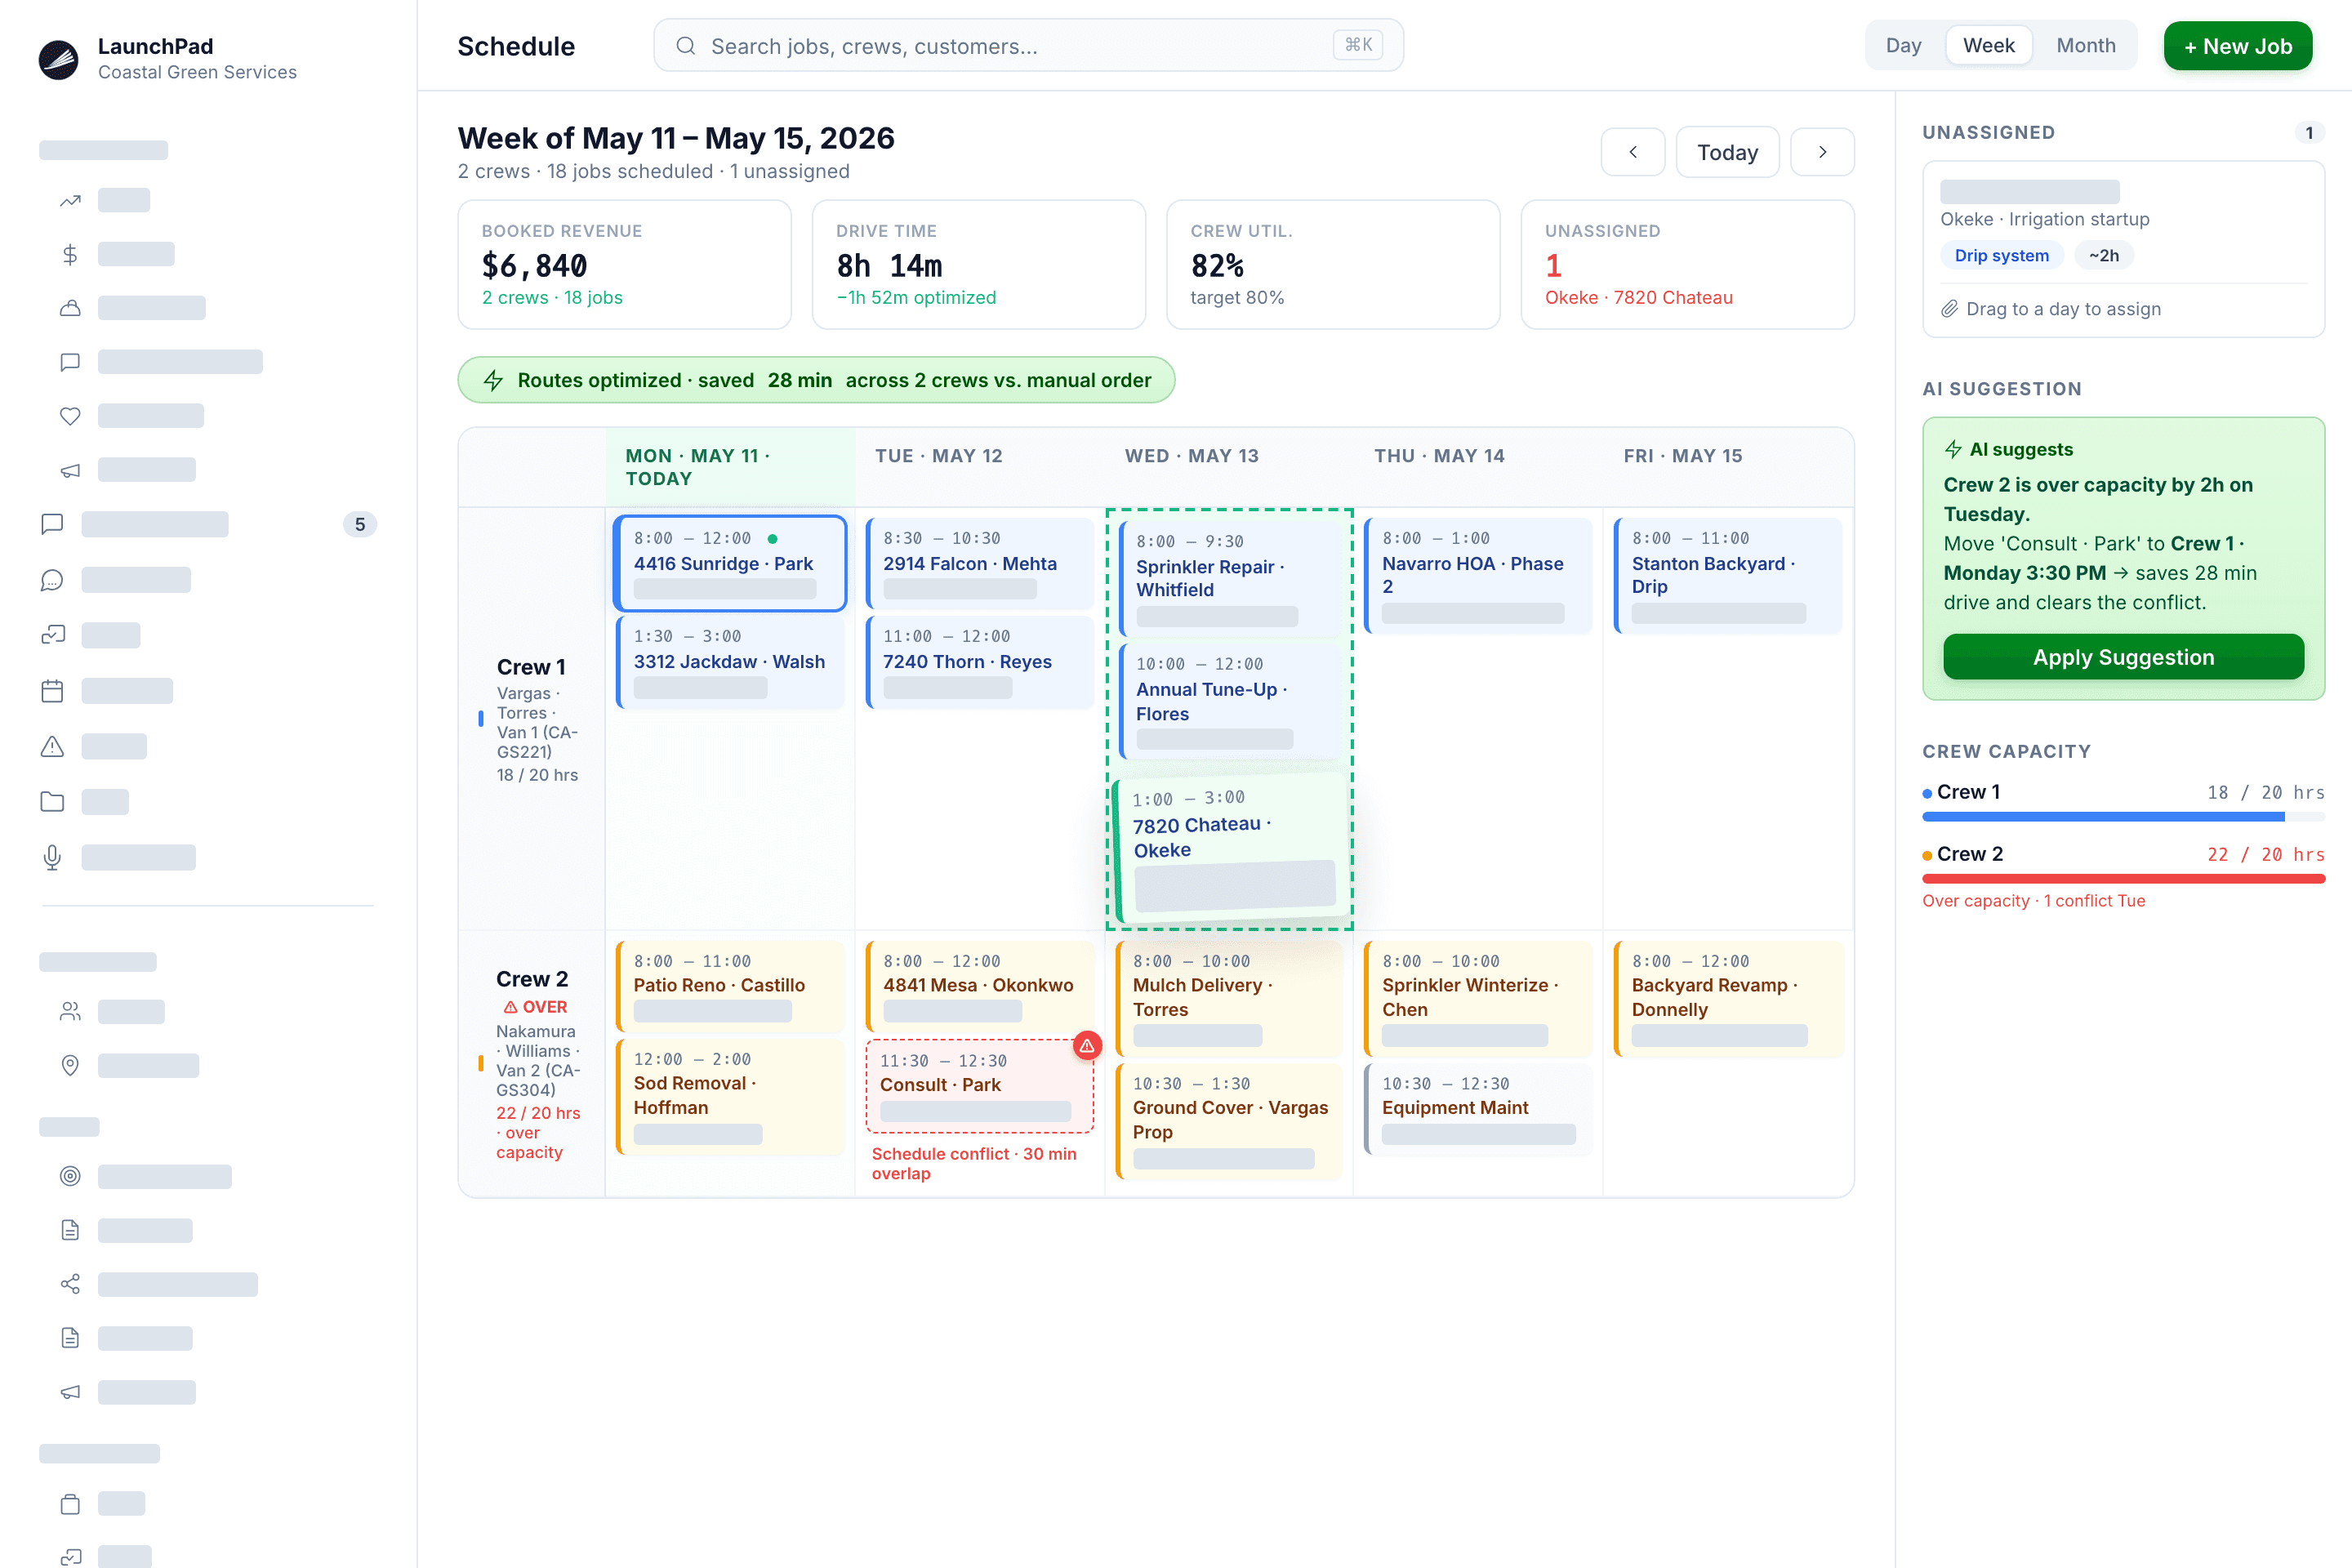This screenshot has height=1568, width=2352.
Task: Click the Crew 2 red capacity bar
Action: pos(2123,879)
